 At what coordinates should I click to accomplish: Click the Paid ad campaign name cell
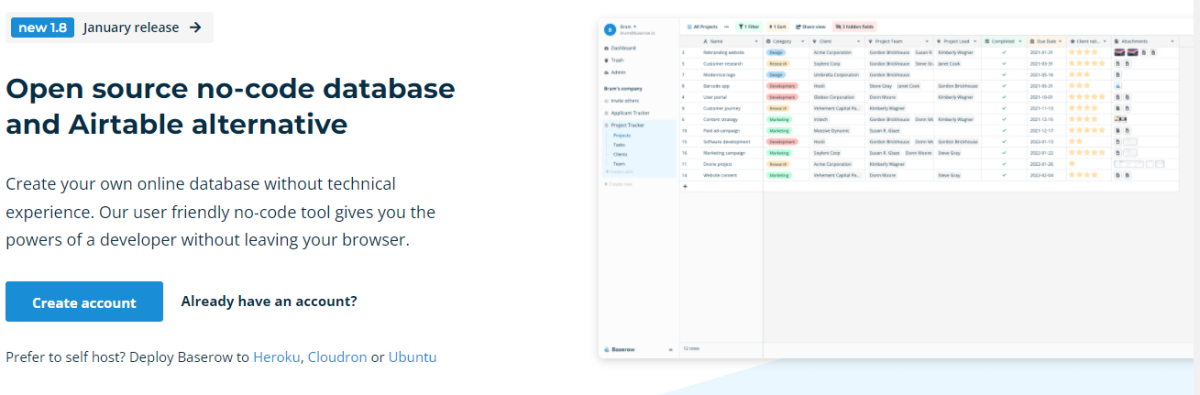[x=722, y=131]
